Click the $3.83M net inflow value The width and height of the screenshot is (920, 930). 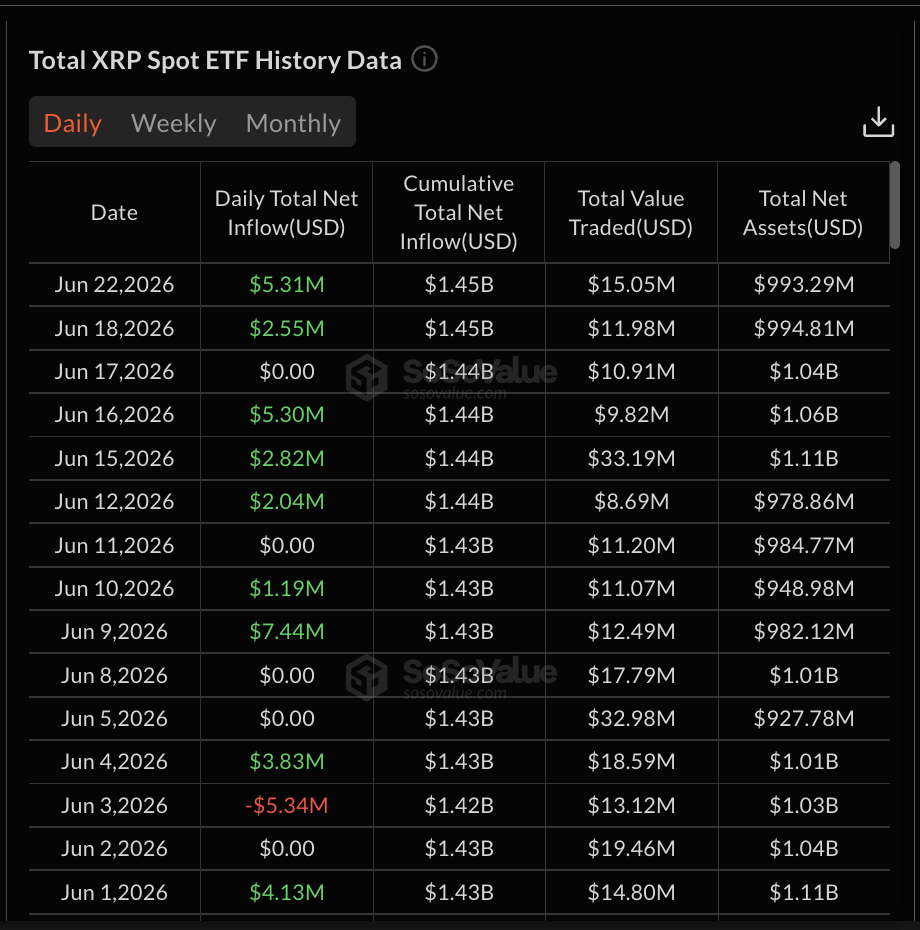tap(286, 762)
